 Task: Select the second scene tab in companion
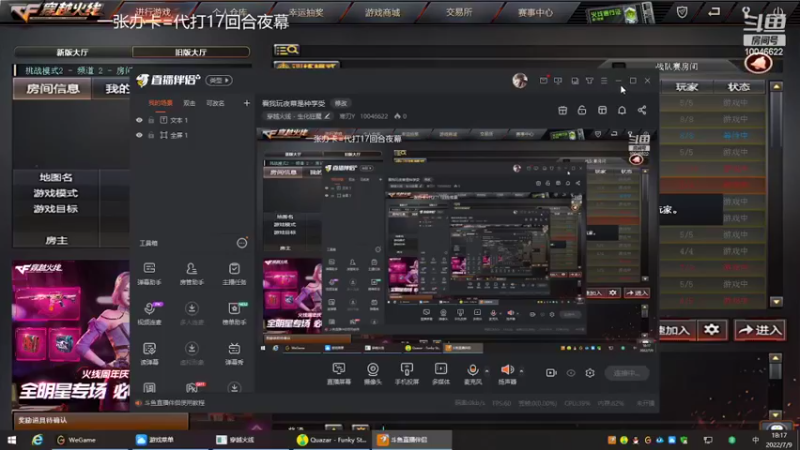189,103
